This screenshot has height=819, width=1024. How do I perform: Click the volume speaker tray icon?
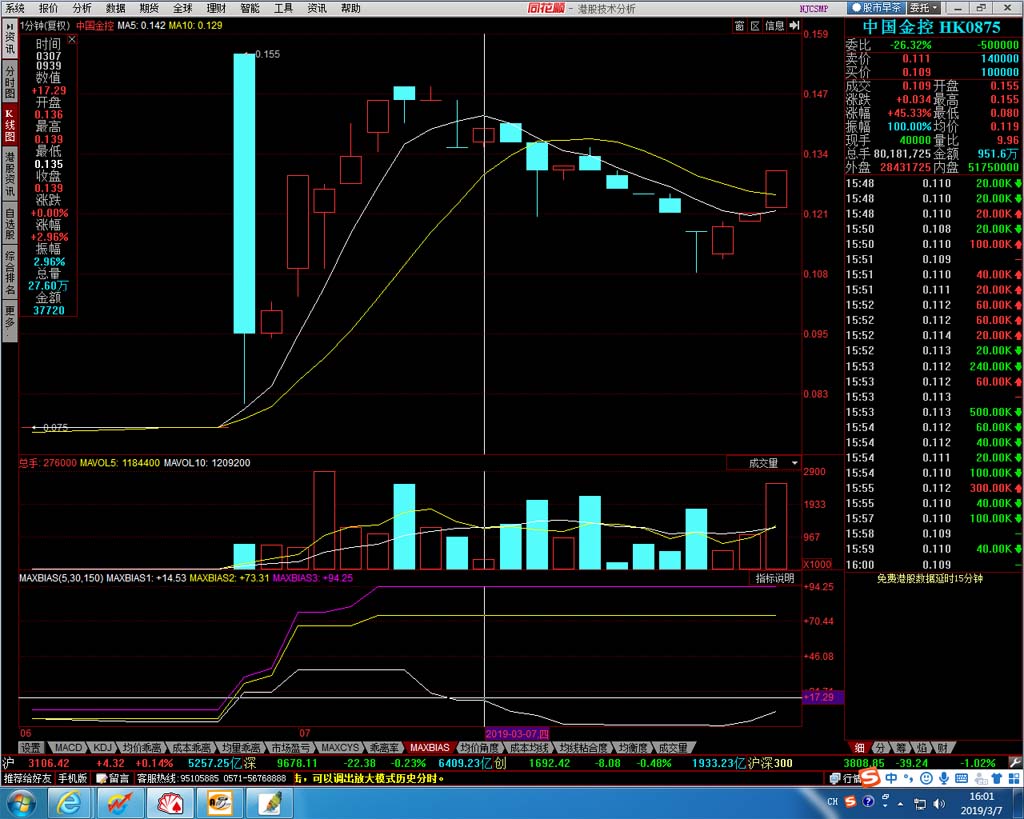point(938,803)
